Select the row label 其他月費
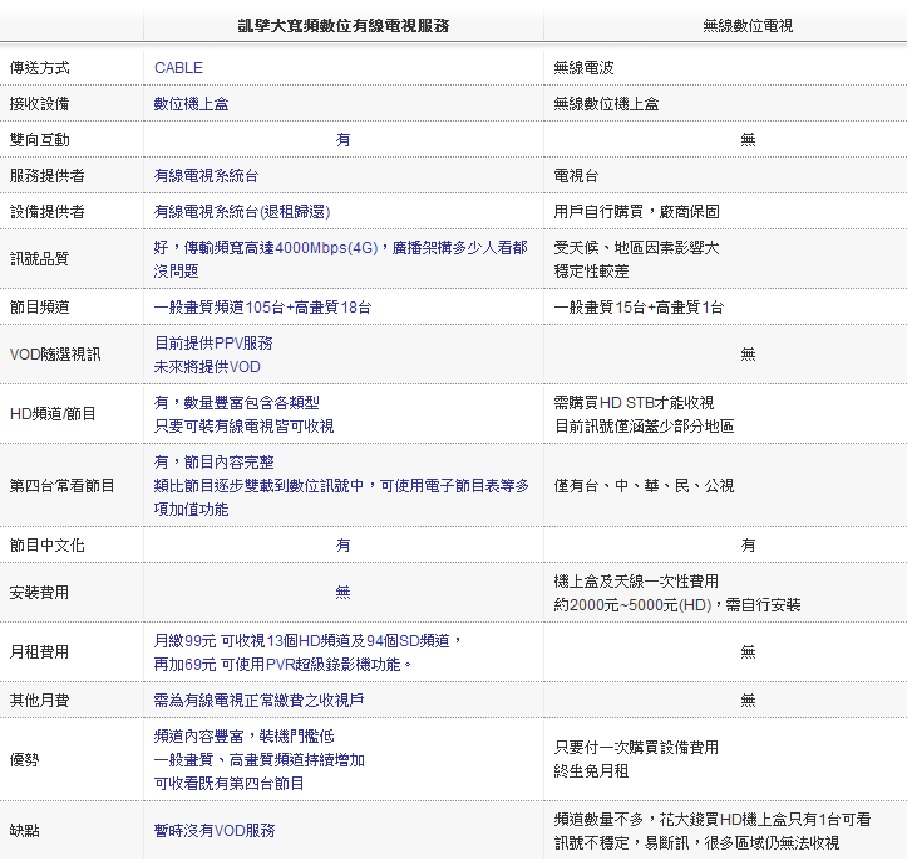909x859 pixels. tap(39, 700)
